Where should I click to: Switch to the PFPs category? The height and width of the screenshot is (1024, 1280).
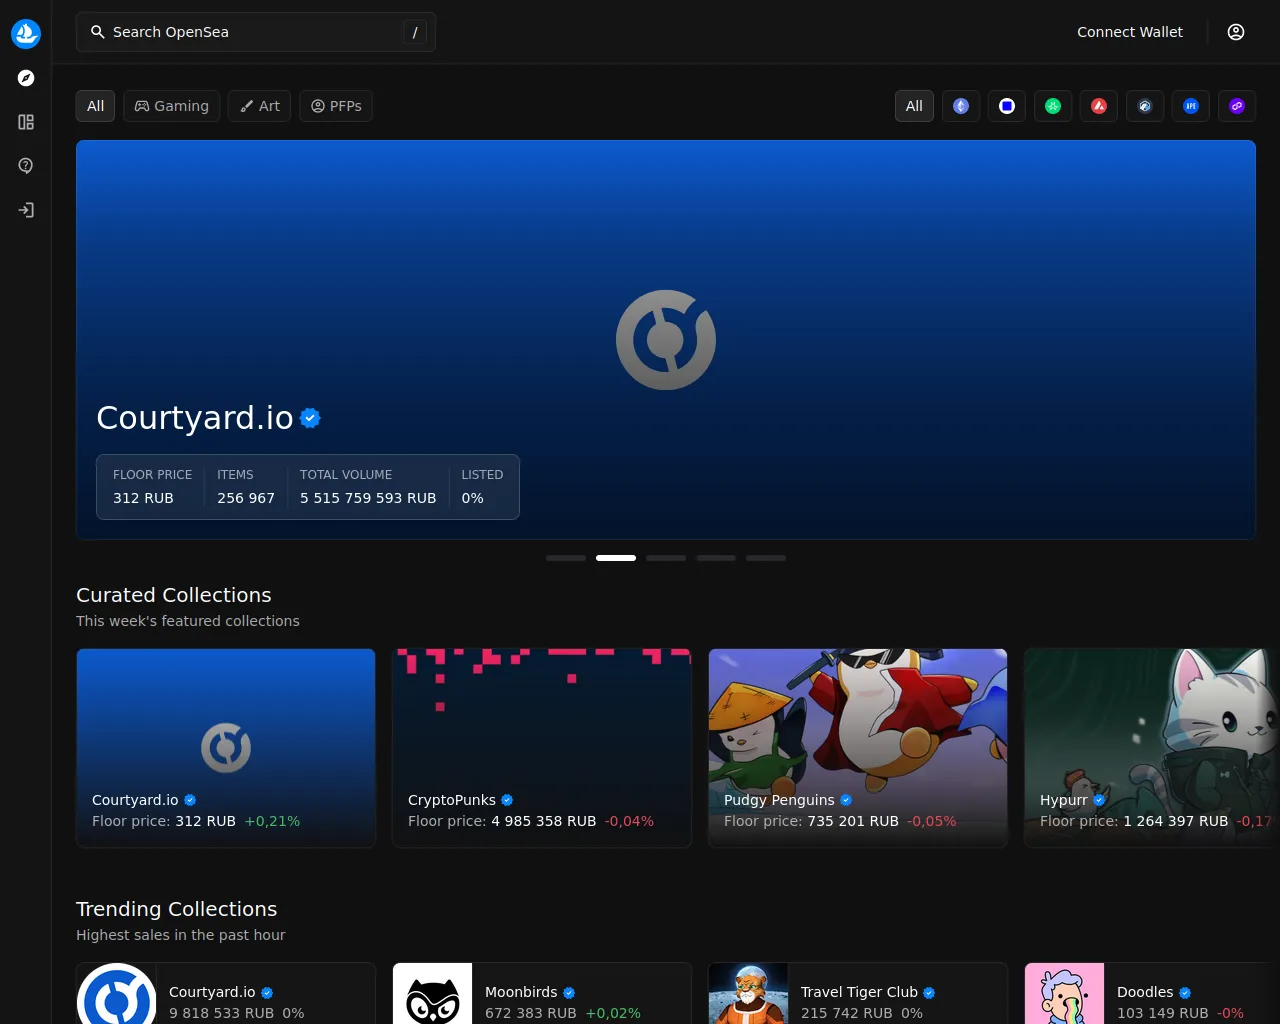336,106
